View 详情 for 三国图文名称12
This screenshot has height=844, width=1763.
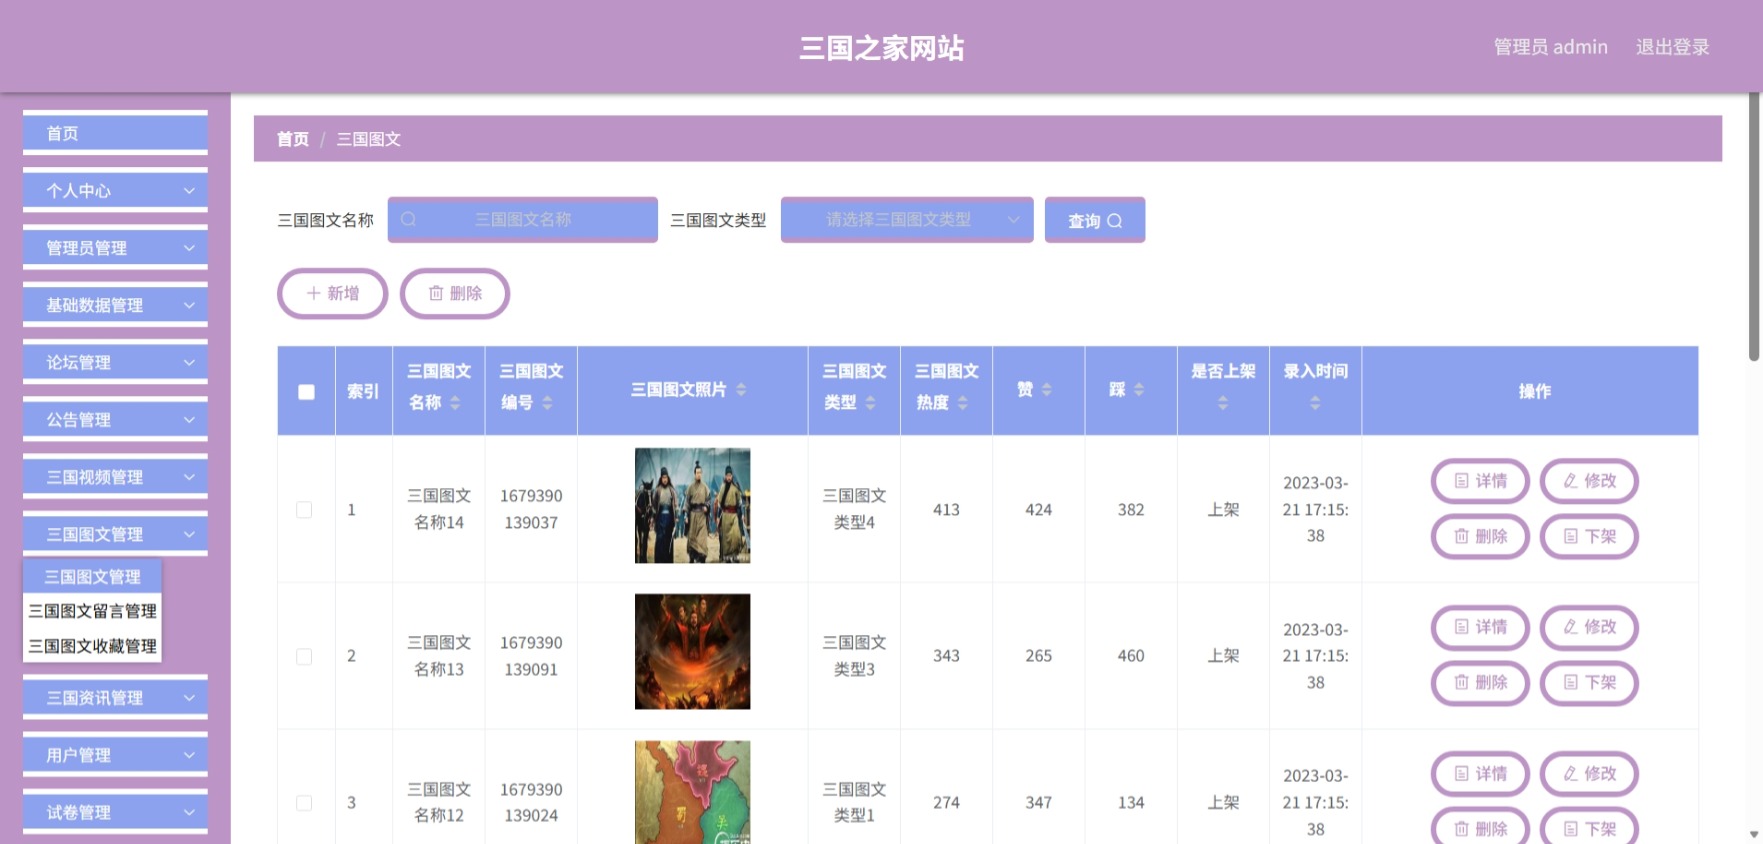1480,774
